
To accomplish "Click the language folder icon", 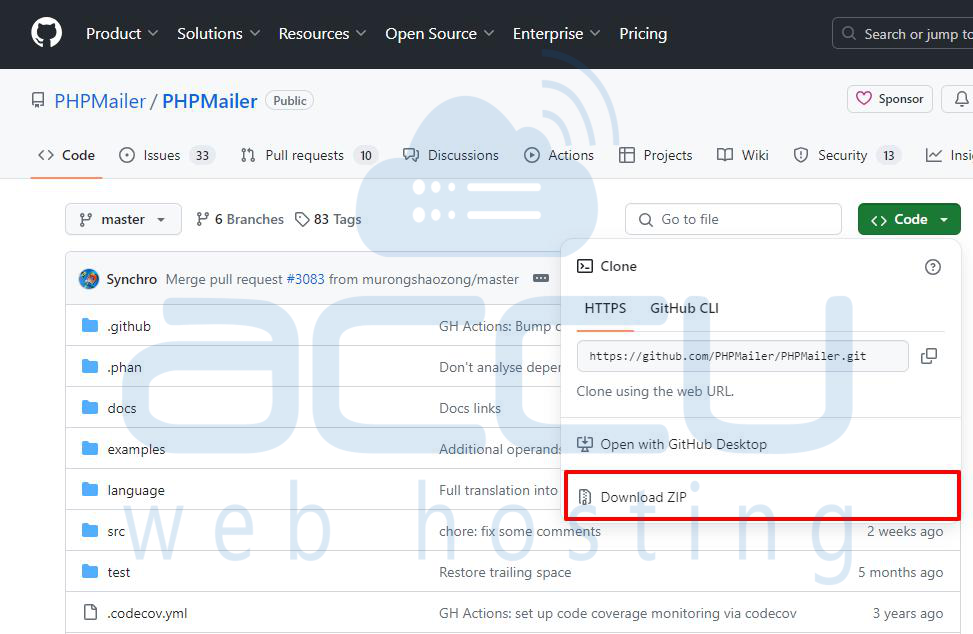I will (x=91, y=489).
